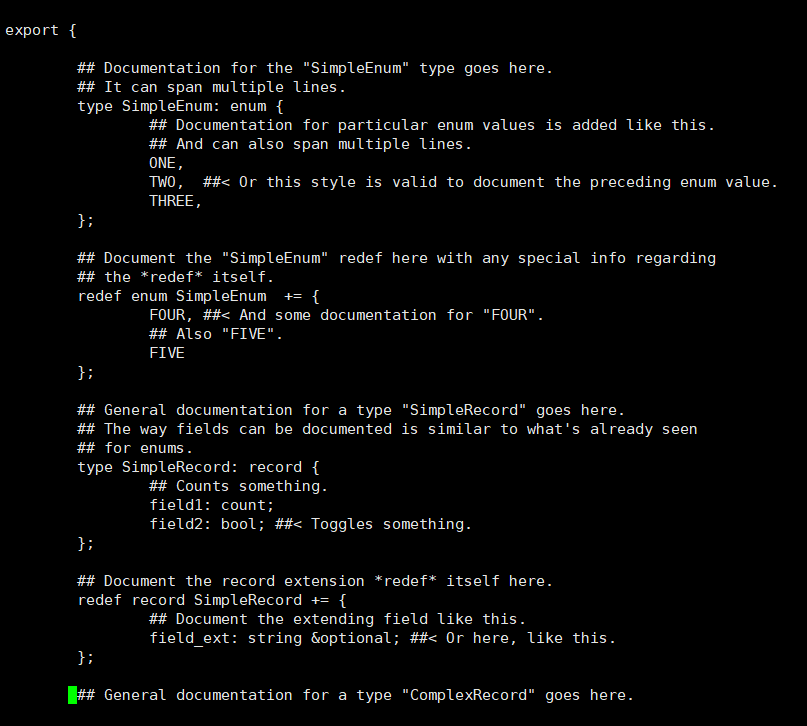The height and width of the screenshot is (726, 807).
Task: Click the enum value ONE
Action: (162, 163)
